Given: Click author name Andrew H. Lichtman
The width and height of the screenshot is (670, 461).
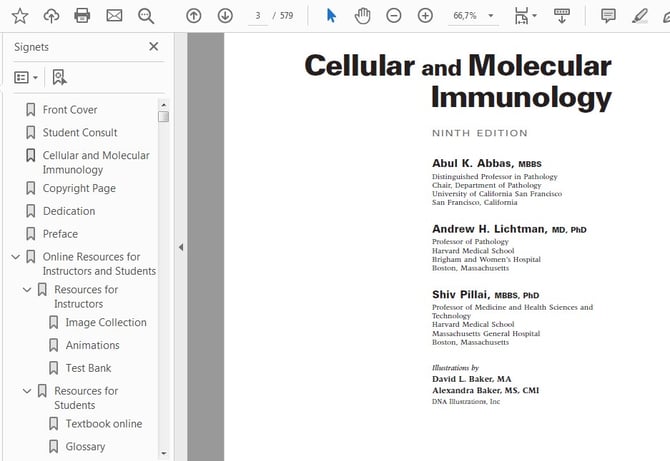Looking at the screenshot, I should point(489,229).
